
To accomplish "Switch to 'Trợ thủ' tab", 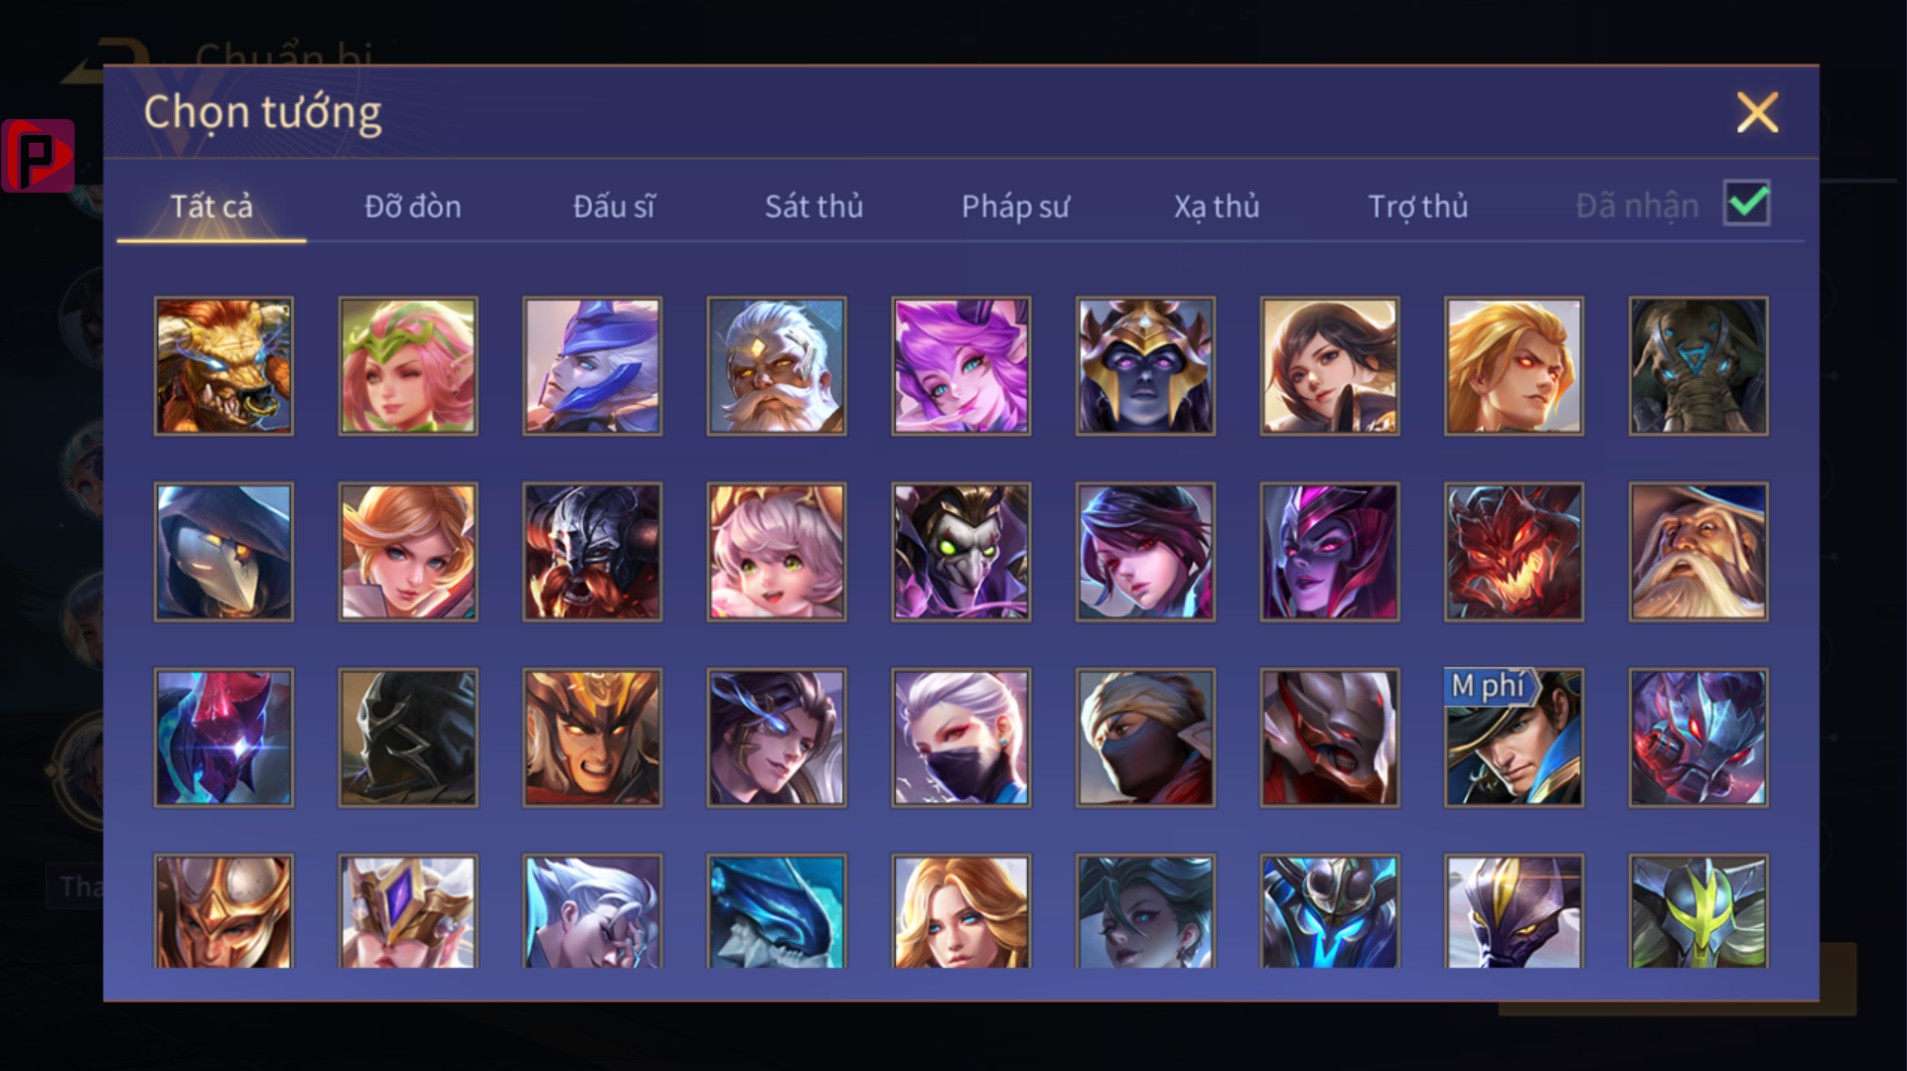I will (1418, 206).
